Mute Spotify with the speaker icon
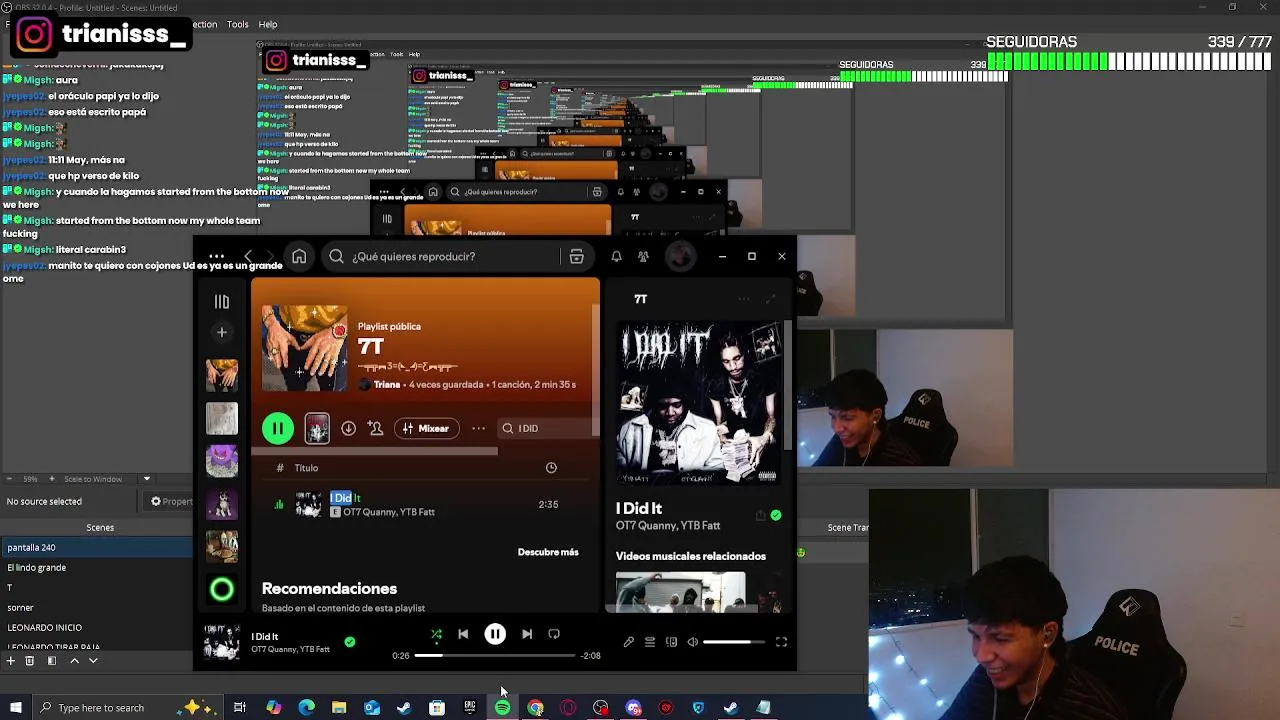Image resolution: width=1280 pixels, height=720 pixels. click(x=692, y=642)
